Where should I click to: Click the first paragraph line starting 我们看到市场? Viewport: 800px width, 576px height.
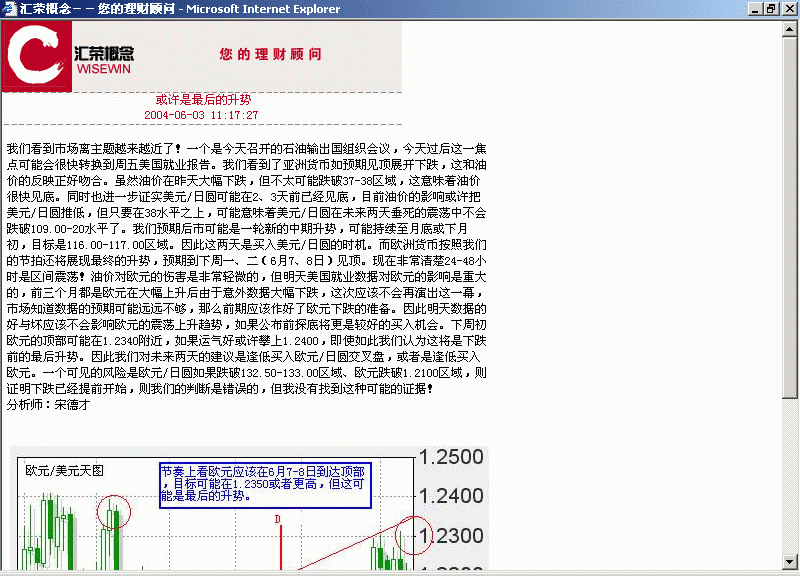pos(246,149)
